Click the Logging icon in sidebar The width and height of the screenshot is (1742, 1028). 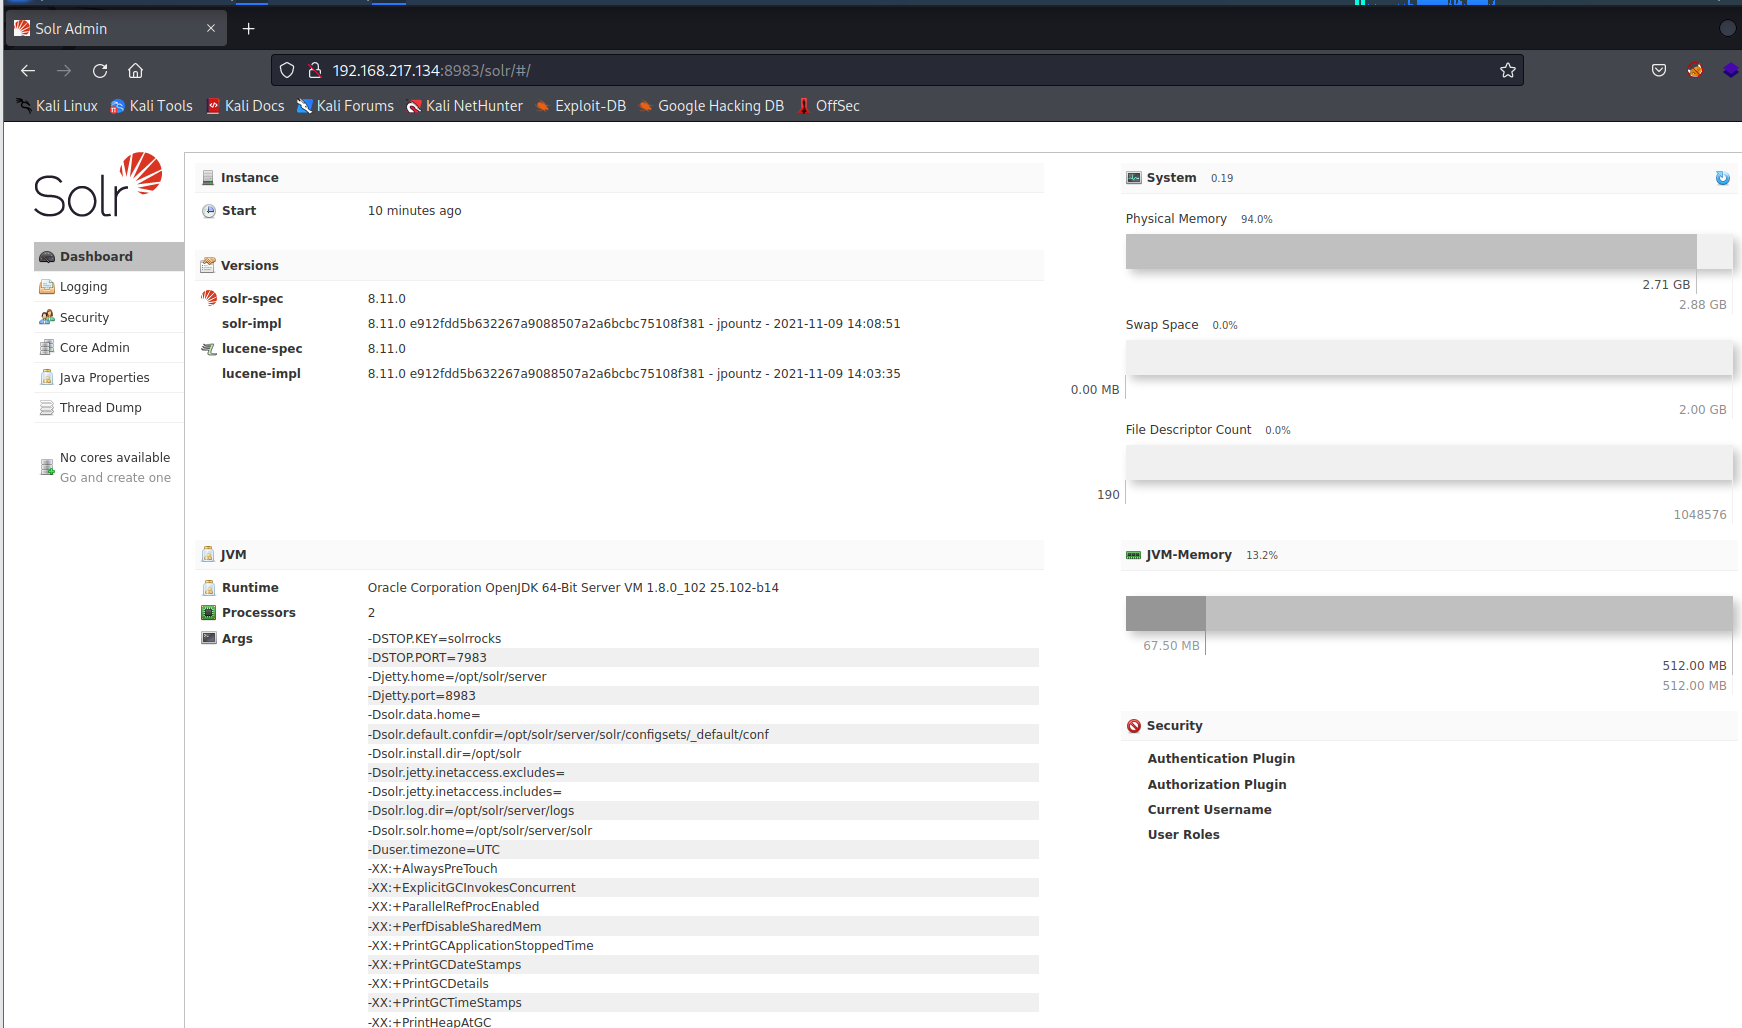[47, 287]
